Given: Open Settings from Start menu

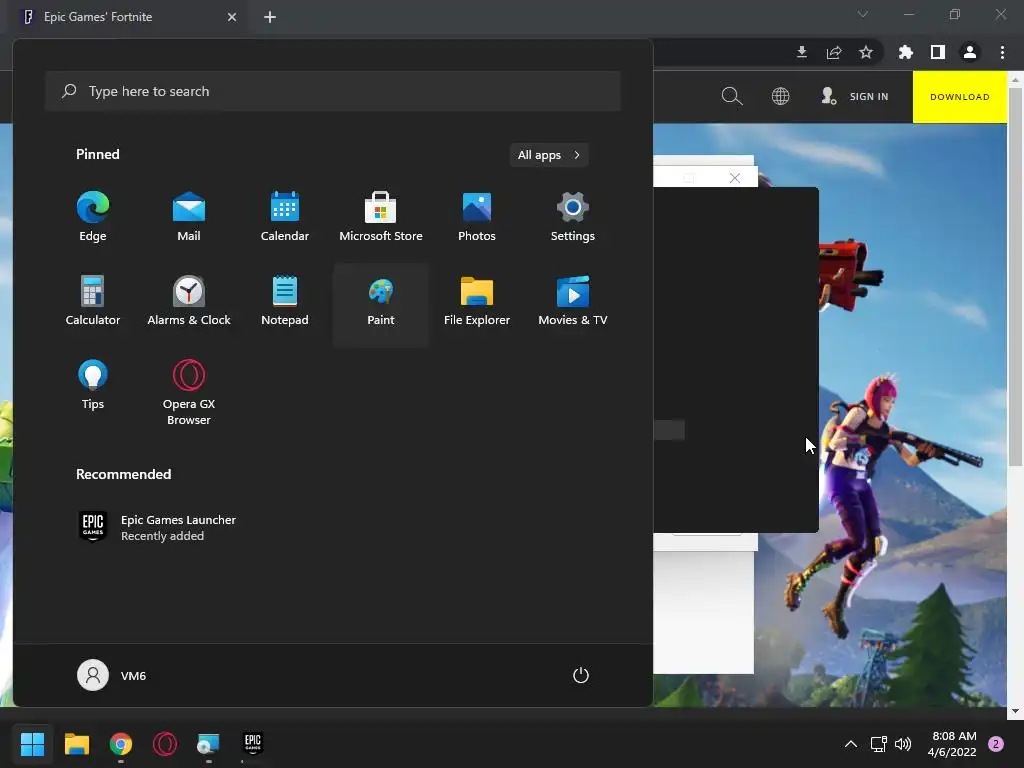Looking at the screenshot, I should point(573,217).
